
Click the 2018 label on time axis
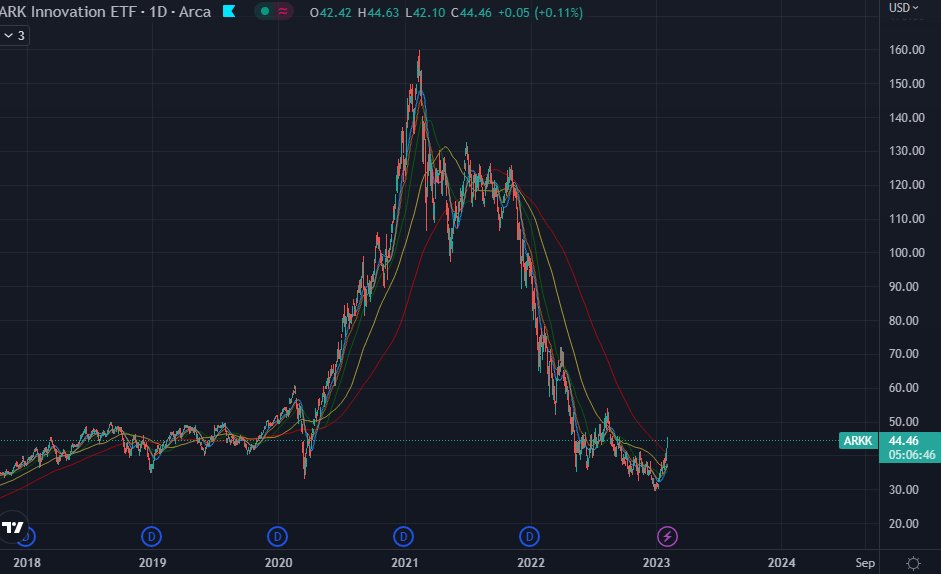[27, 563]
